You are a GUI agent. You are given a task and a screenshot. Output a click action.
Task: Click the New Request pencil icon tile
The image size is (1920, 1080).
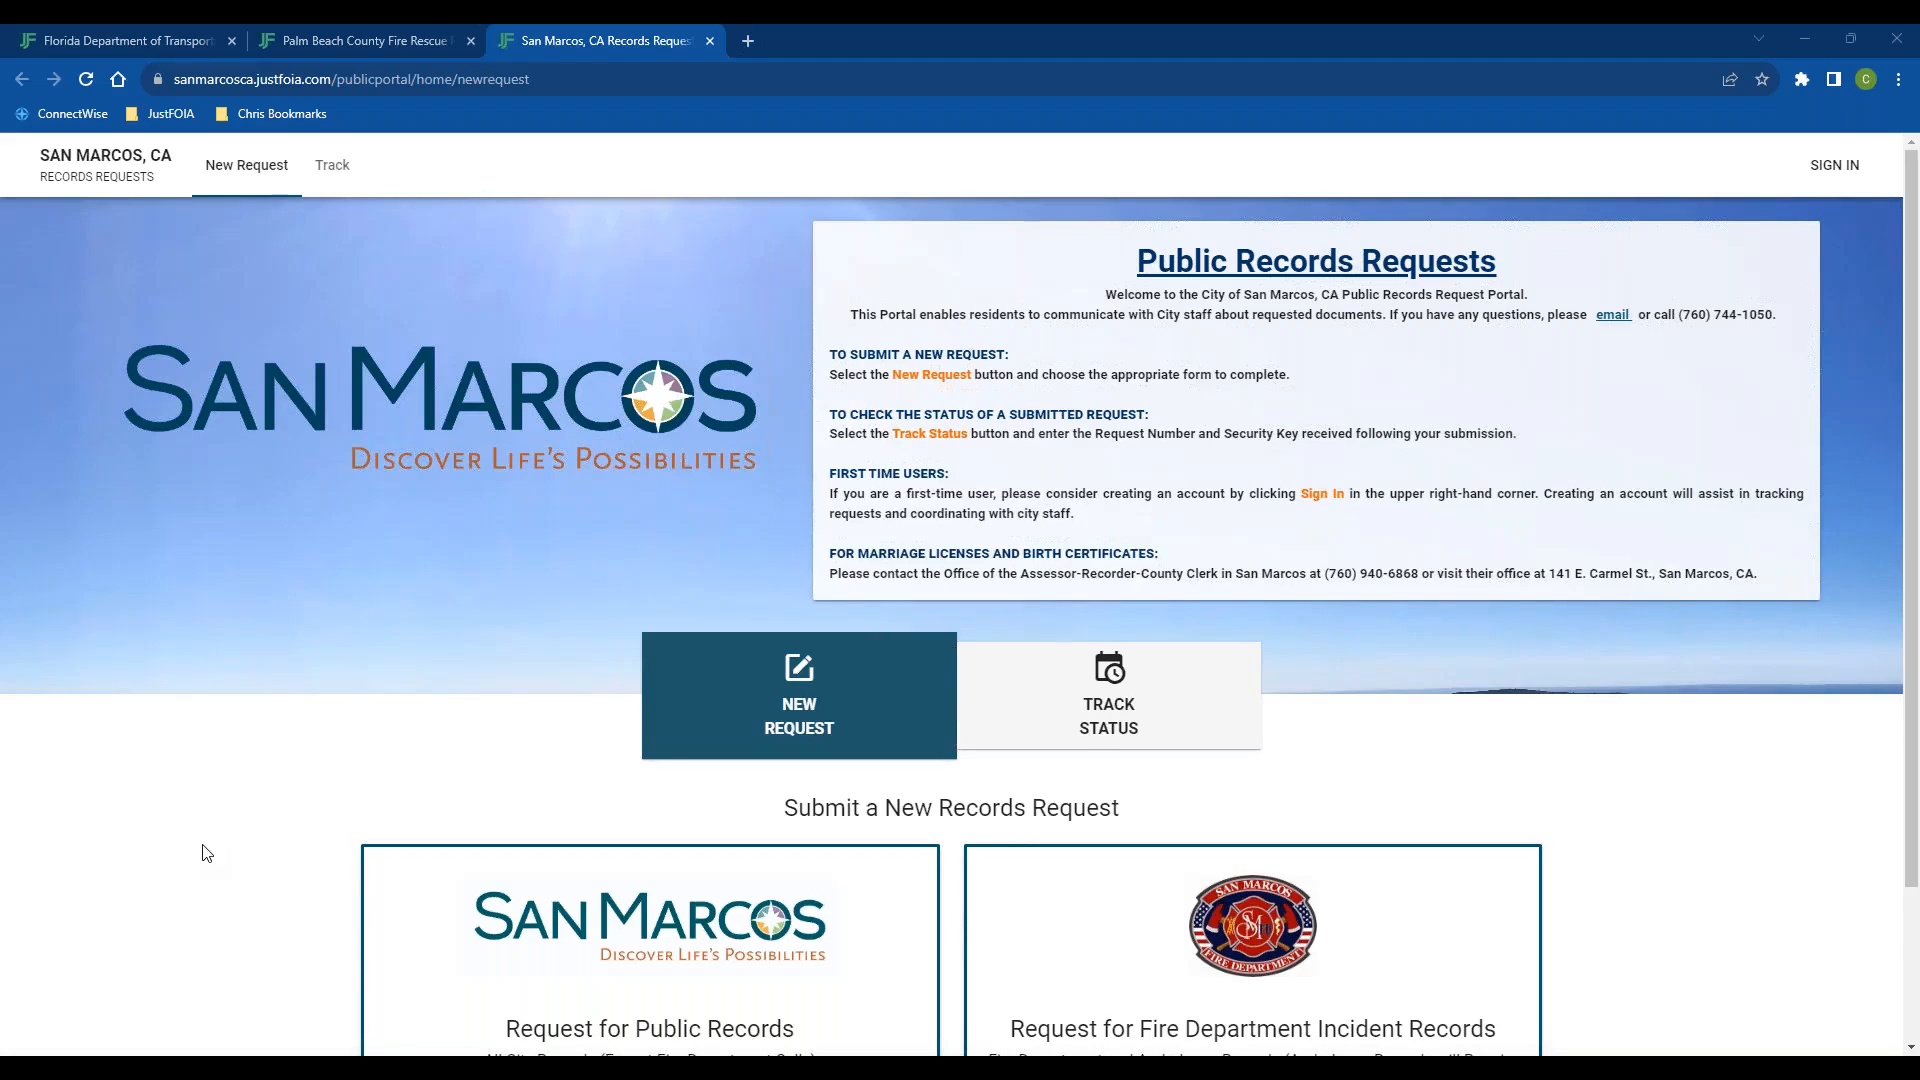[x=798, y=695]
